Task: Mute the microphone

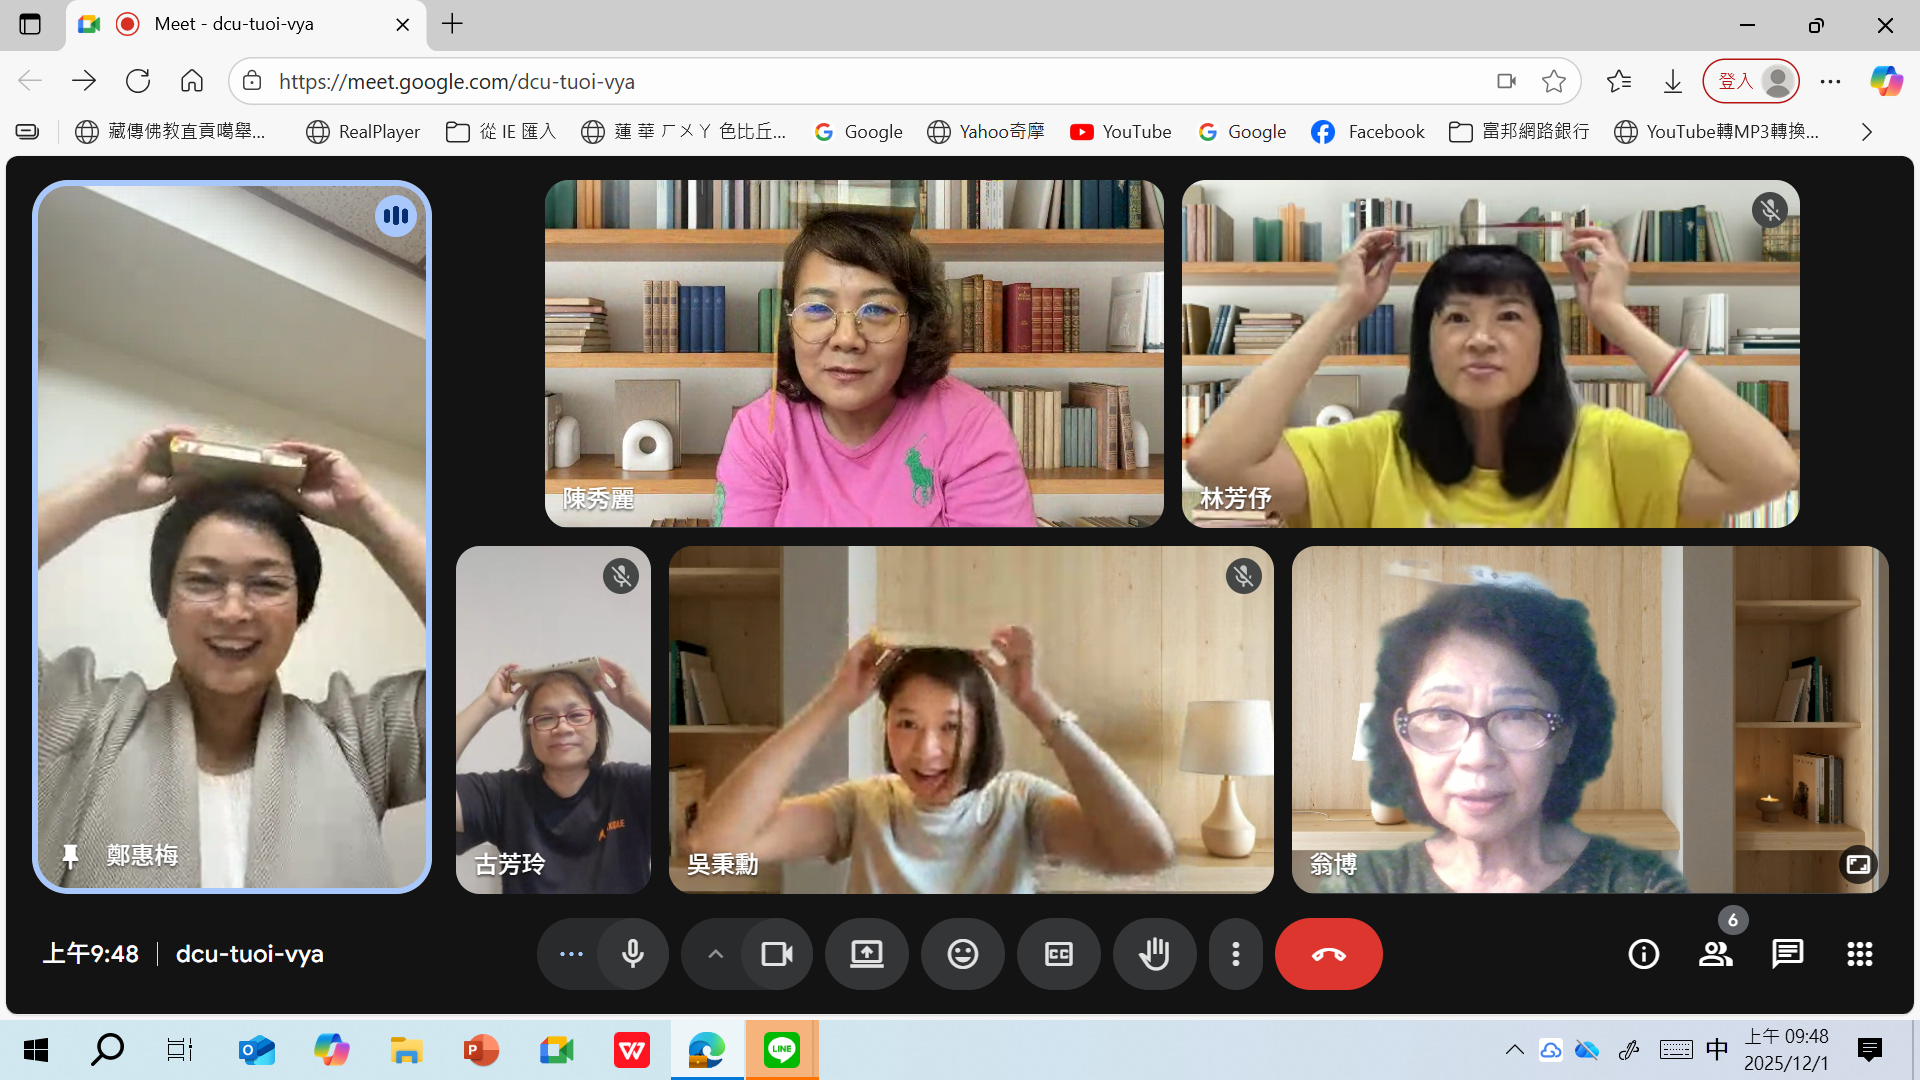Action: 632,954
